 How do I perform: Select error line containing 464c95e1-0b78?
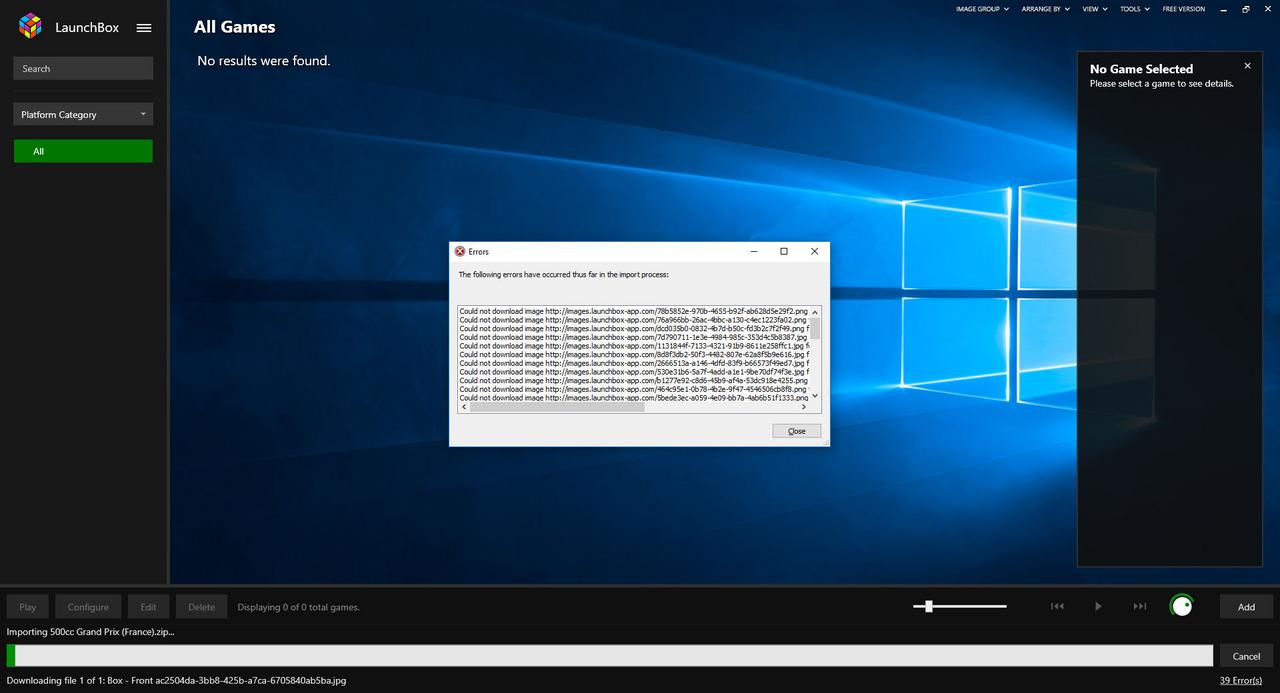coord(634,389)
